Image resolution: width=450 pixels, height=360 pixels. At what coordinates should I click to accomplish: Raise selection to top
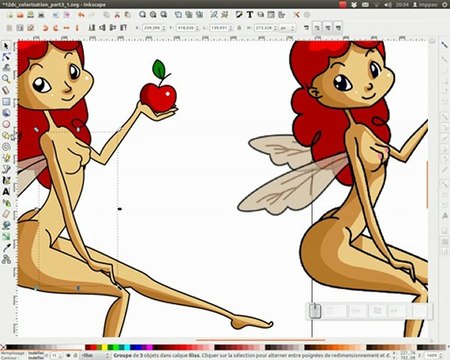pos(123,28)
